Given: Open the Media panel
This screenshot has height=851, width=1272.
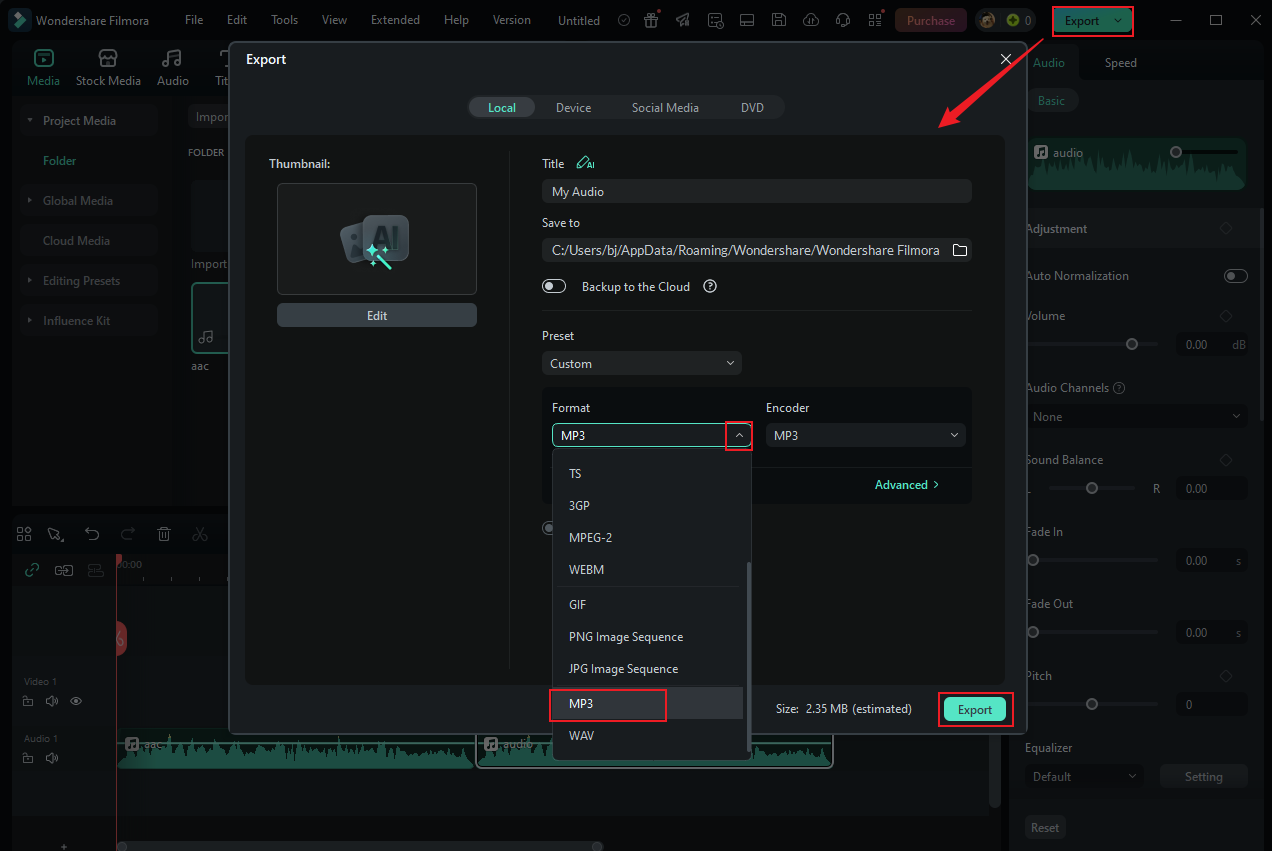Looking at the screenshot, I should pyautogui.click(x=43, y=66).
